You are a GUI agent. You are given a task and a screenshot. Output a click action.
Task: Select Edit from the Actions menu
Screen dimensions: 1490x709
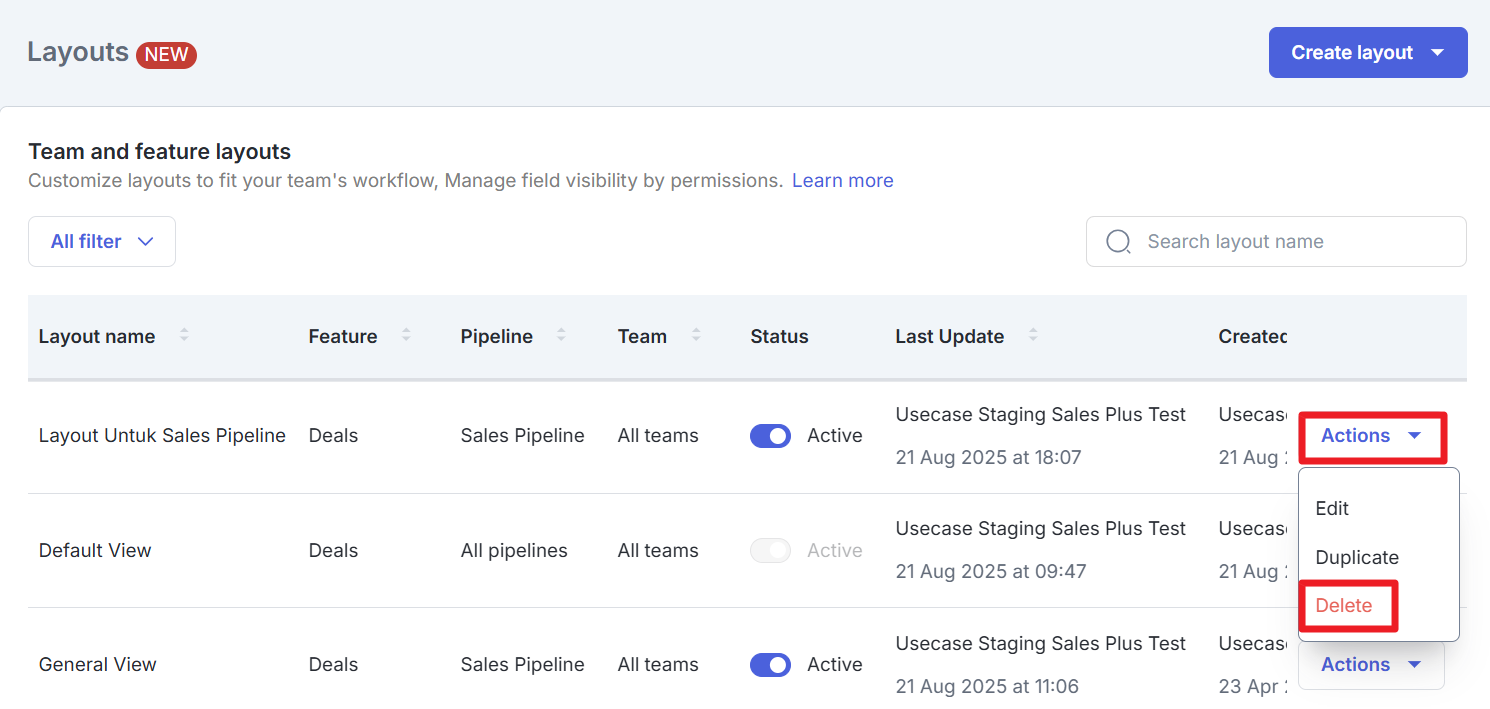[x=1332, y=508]
